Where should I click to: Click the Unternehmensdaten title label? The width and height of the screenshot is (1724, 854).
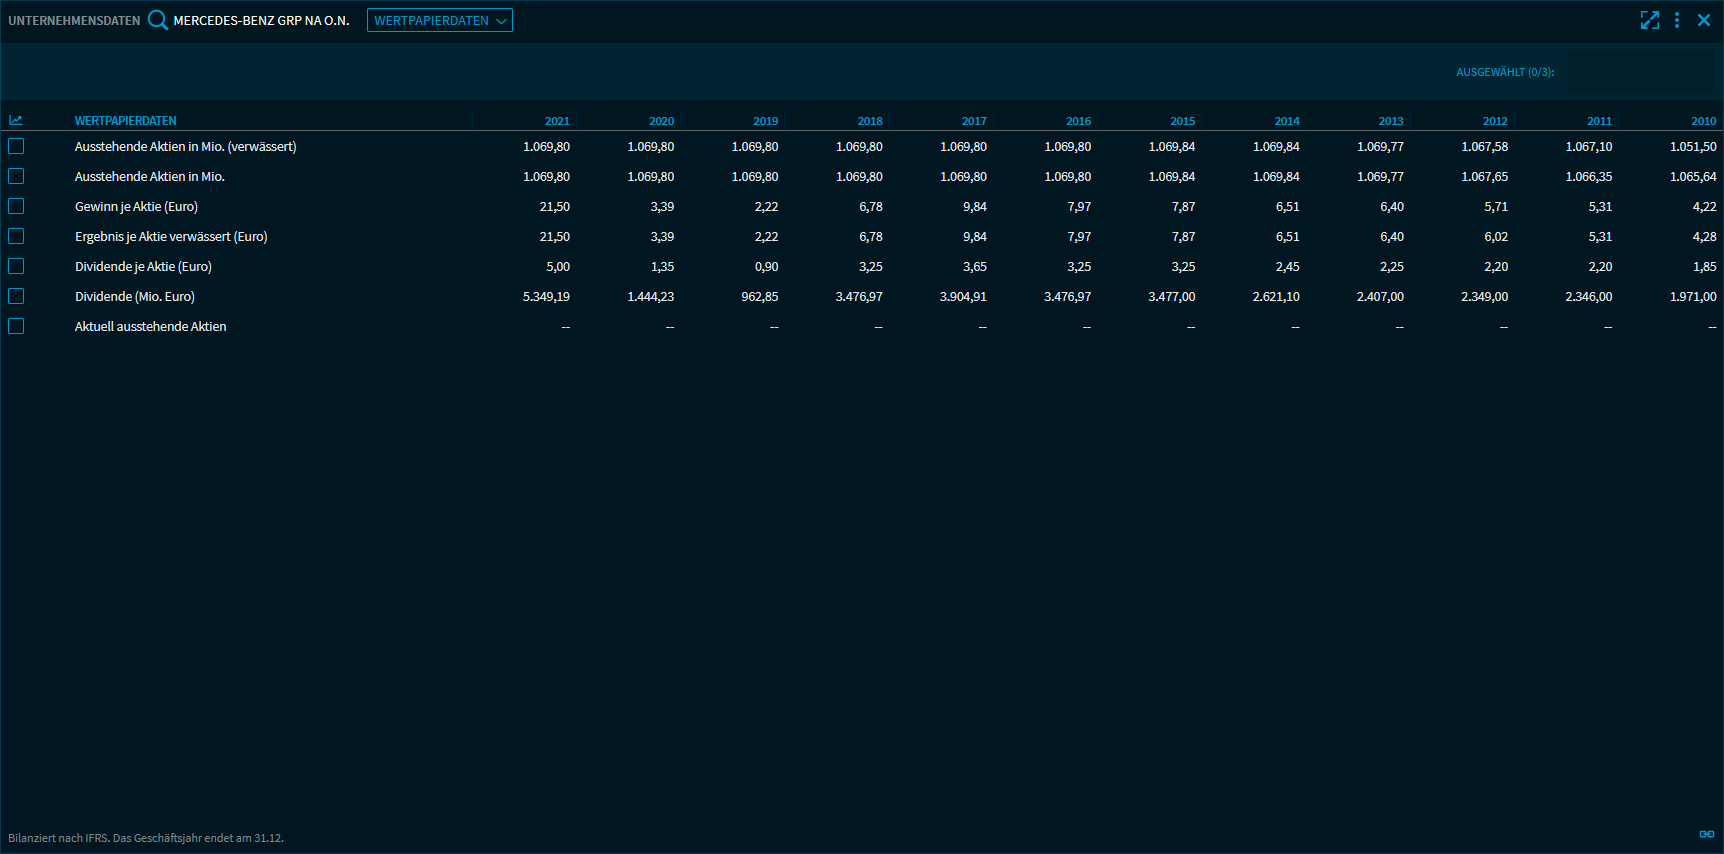tap(74, 21)
